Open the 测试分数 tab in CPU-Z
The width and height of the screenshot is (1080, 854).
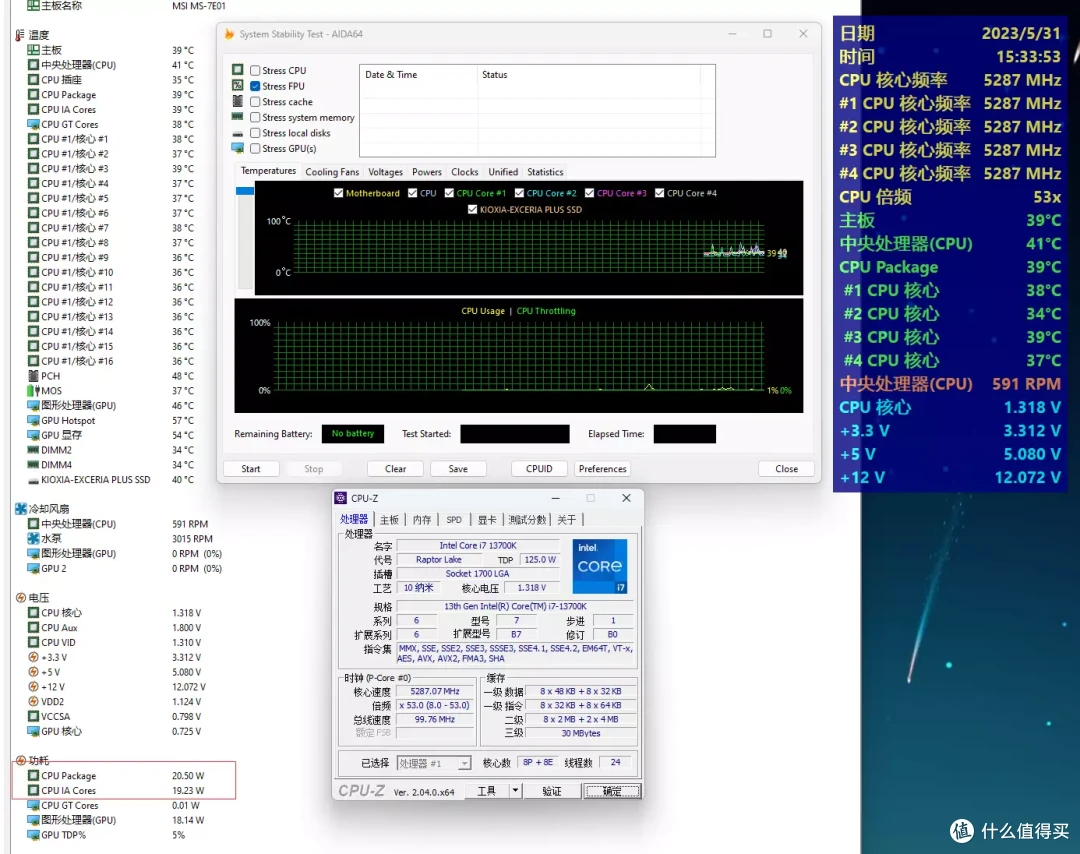pyautogui.click(x=527, y=519)
